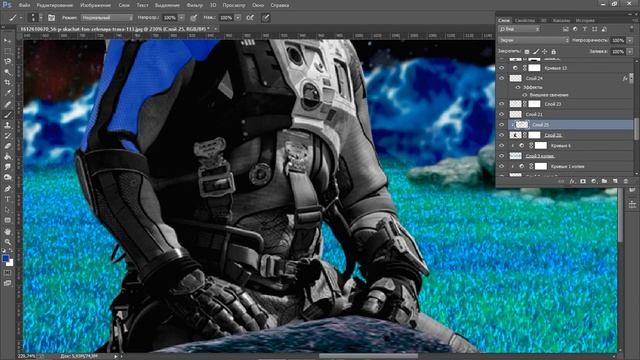Image resolution: width=640 pixels, height=360 pixels.
Task: Lock transparent pixels
Action: [x=527, y=51]
